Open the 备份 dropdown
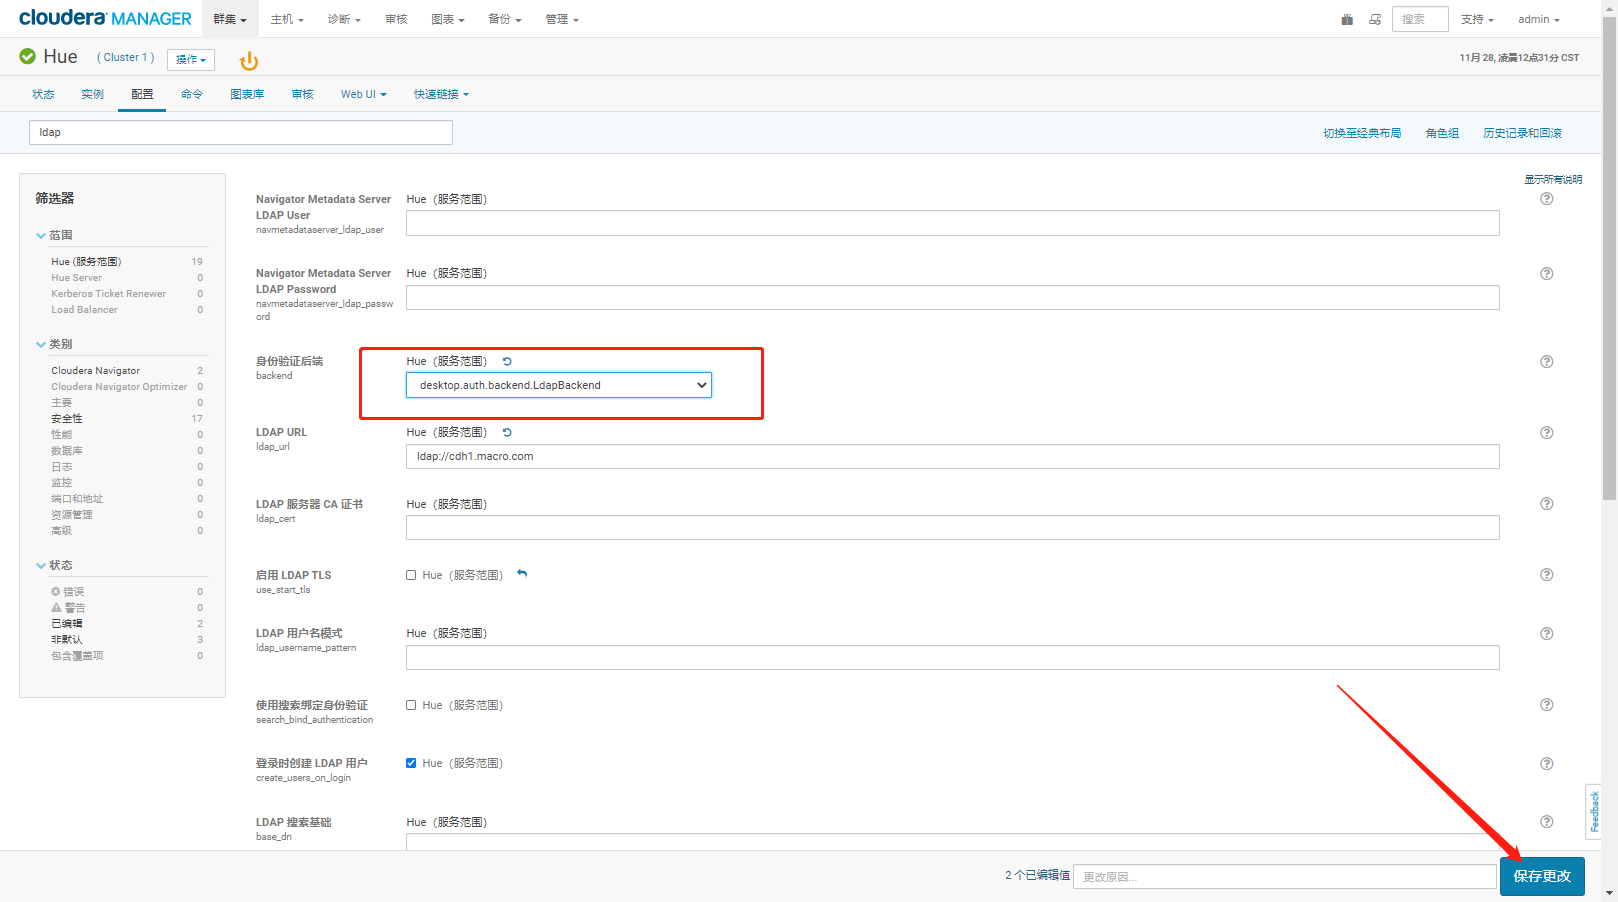 coord(505,19)
